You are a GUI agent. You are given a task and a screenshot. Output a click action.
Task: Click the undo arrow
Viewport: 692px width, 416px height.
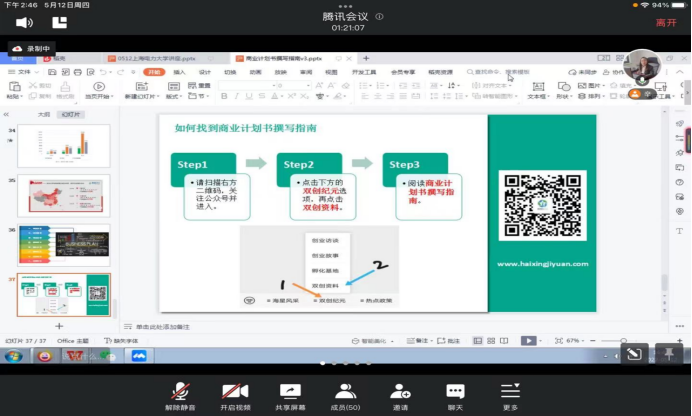point(103,72)
